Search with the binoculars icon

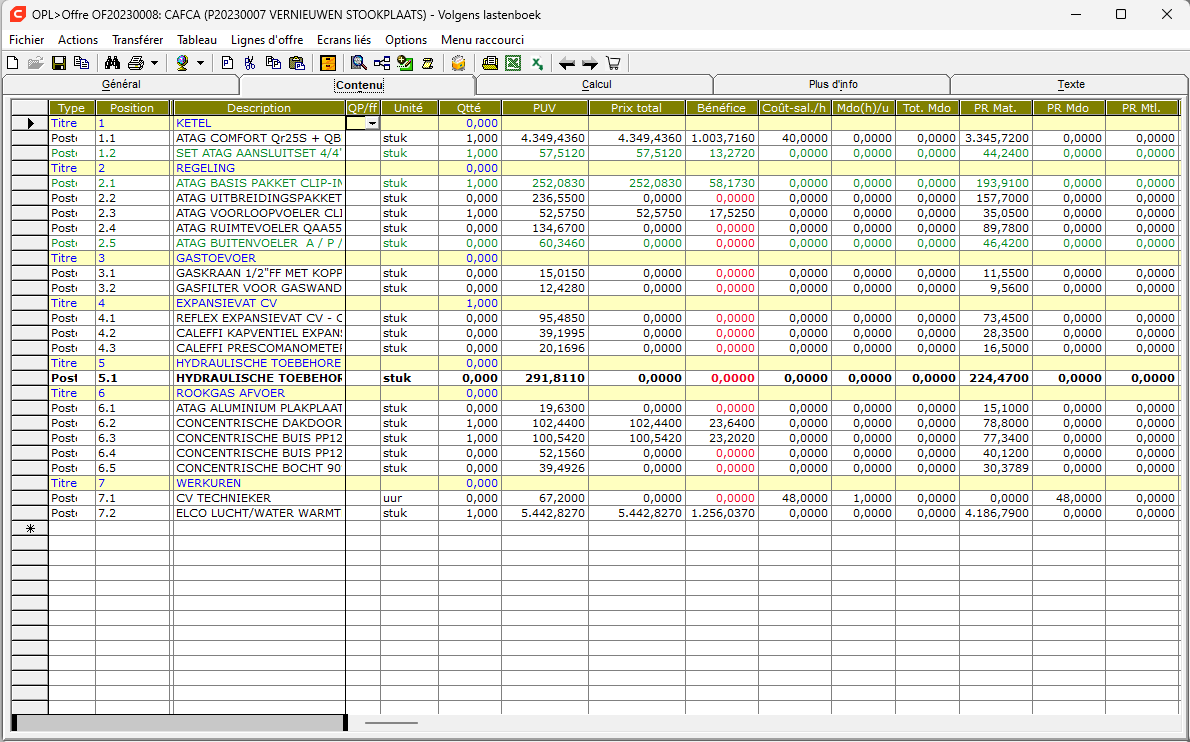tap(112, 63)
